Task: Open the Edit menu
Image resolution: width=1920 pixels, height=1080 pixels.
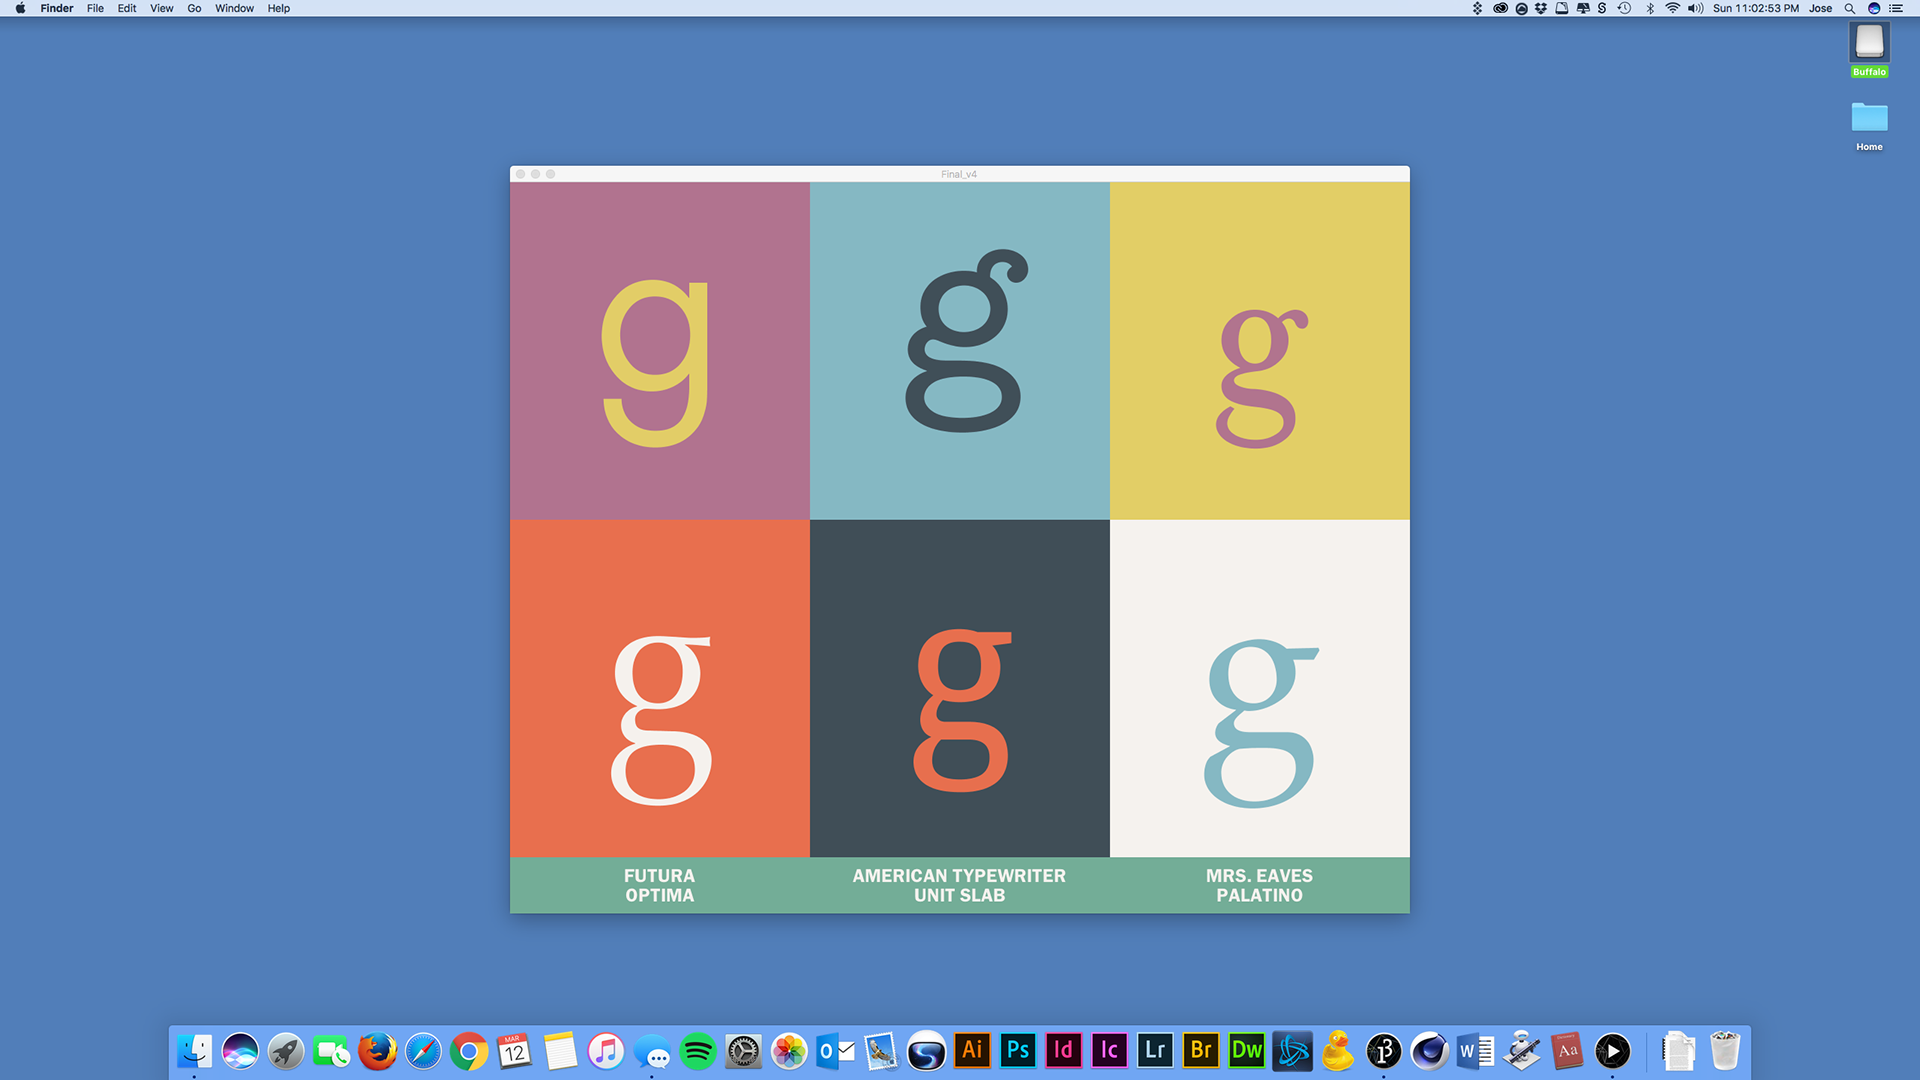Action: click(127, 8)
